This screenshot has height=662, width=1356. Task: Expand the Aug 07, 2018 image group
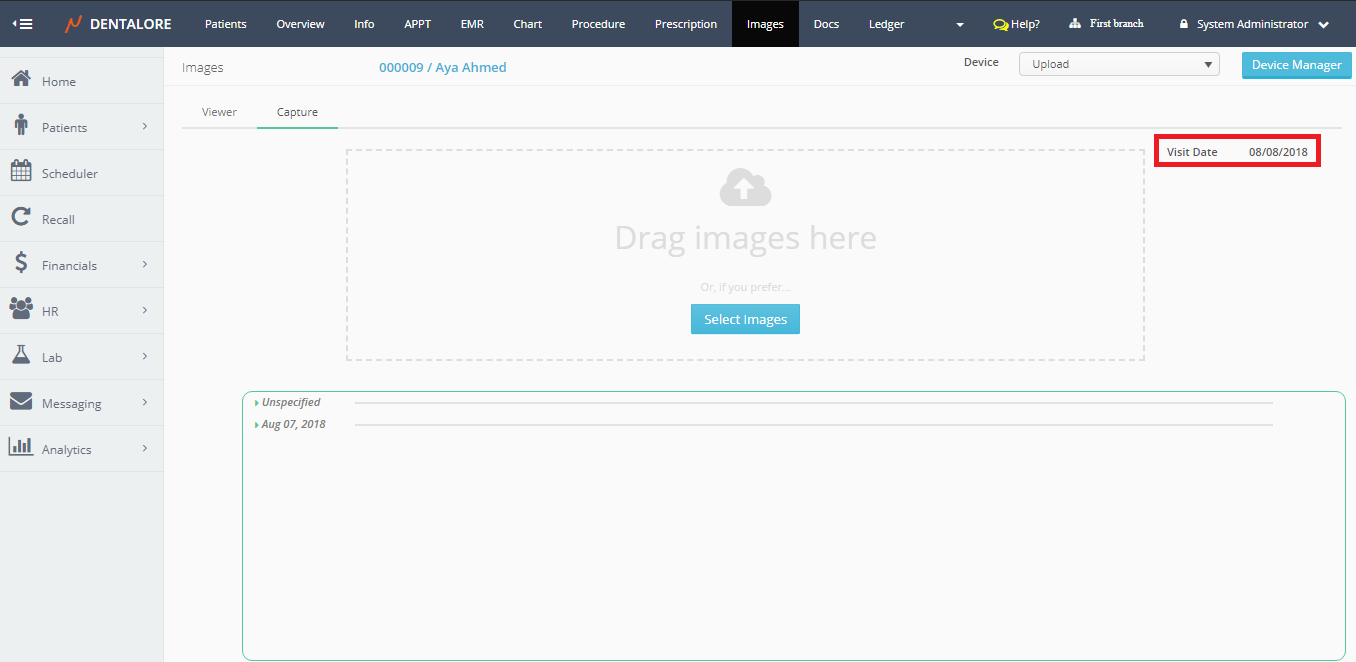pos(292,424)
